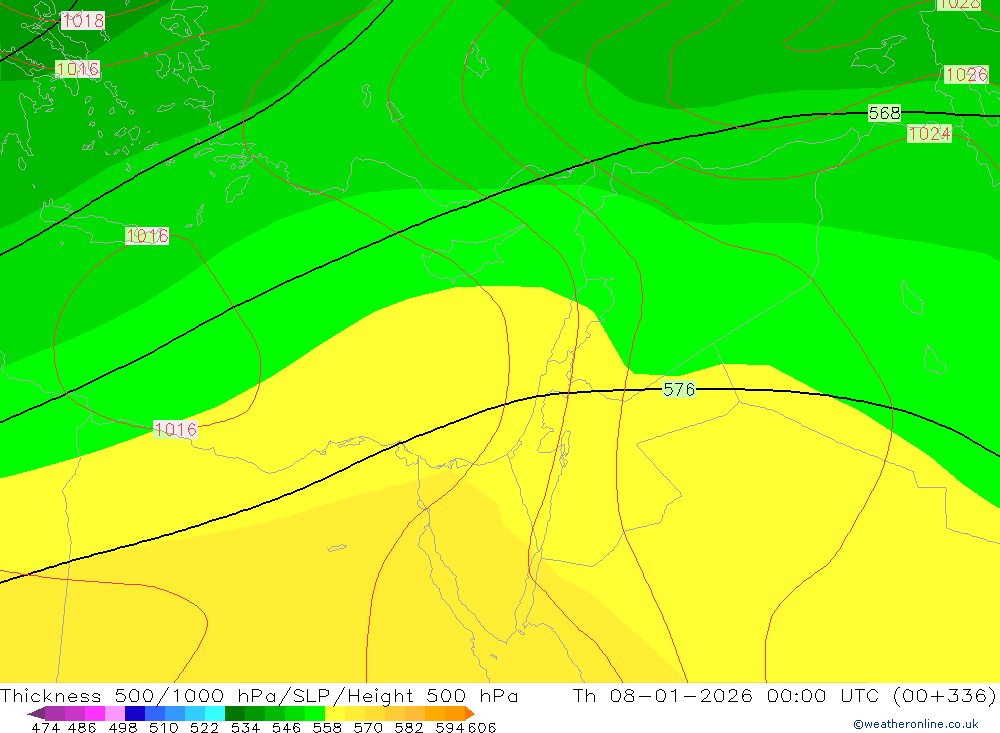Image resolution: width=1000 pixels, height=733 pixels.
Task: Click the 558 legend value
Action: (327, 727)
